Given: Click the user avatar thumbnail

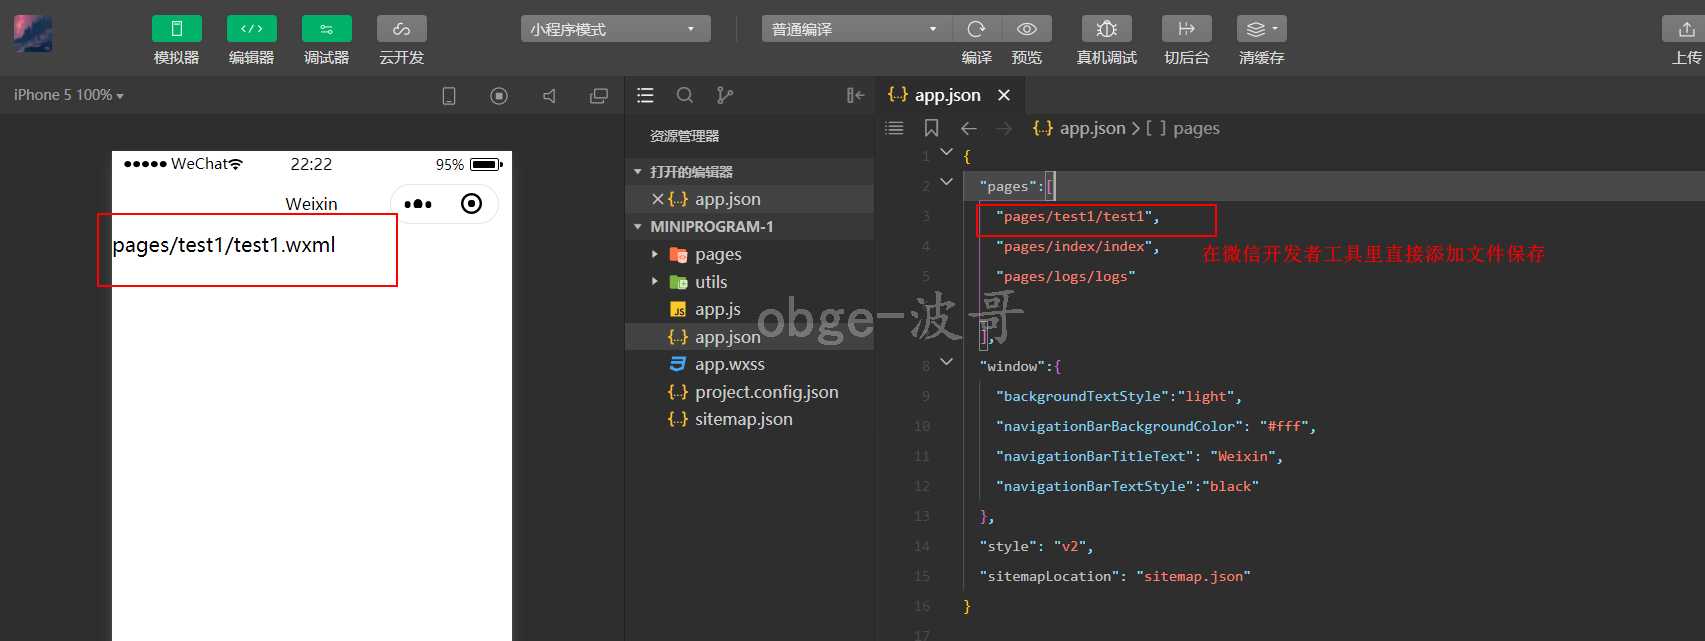Looking at the screenshot, I should (33, 33).
